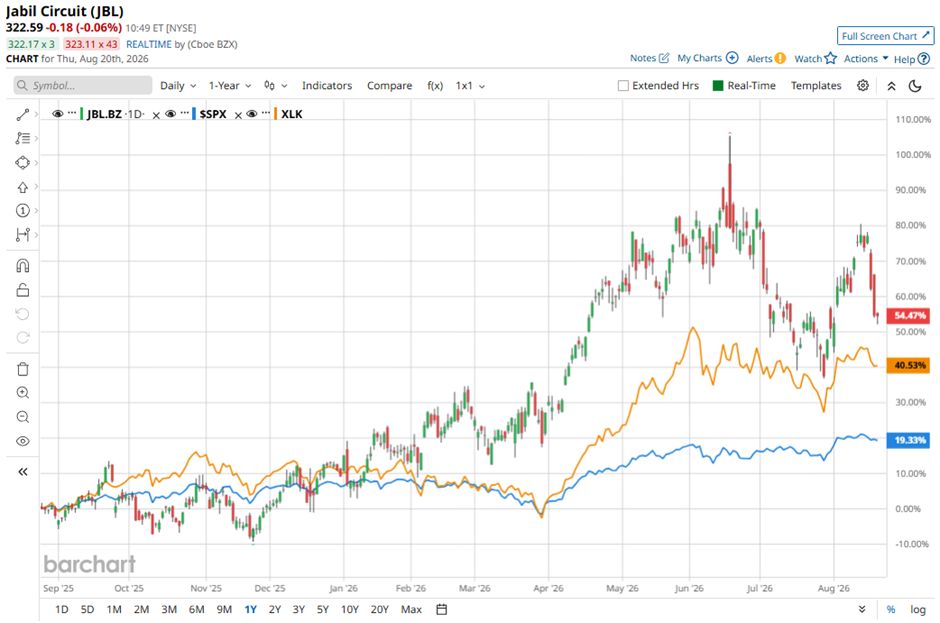This screenshot has height=623, width=940.
Task: Click the undo arrow icon
Action: coord(23,314)
